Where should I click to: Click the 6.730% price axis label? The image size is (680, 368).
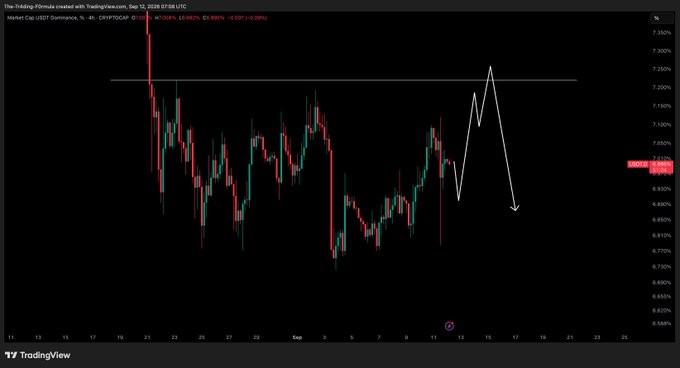661,267
